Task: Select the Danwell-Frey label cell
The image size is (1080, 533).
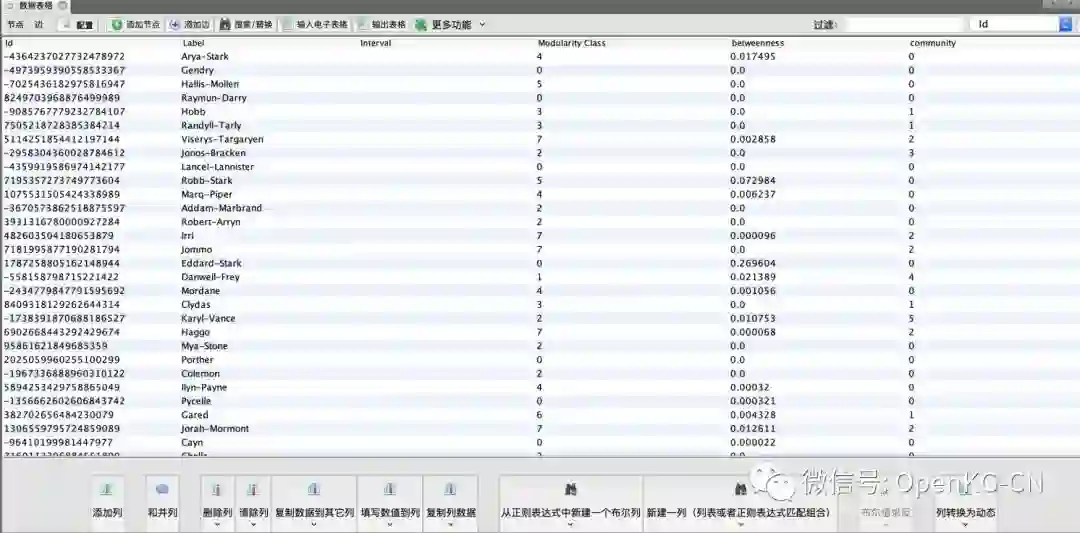Action: click(210, 277)
